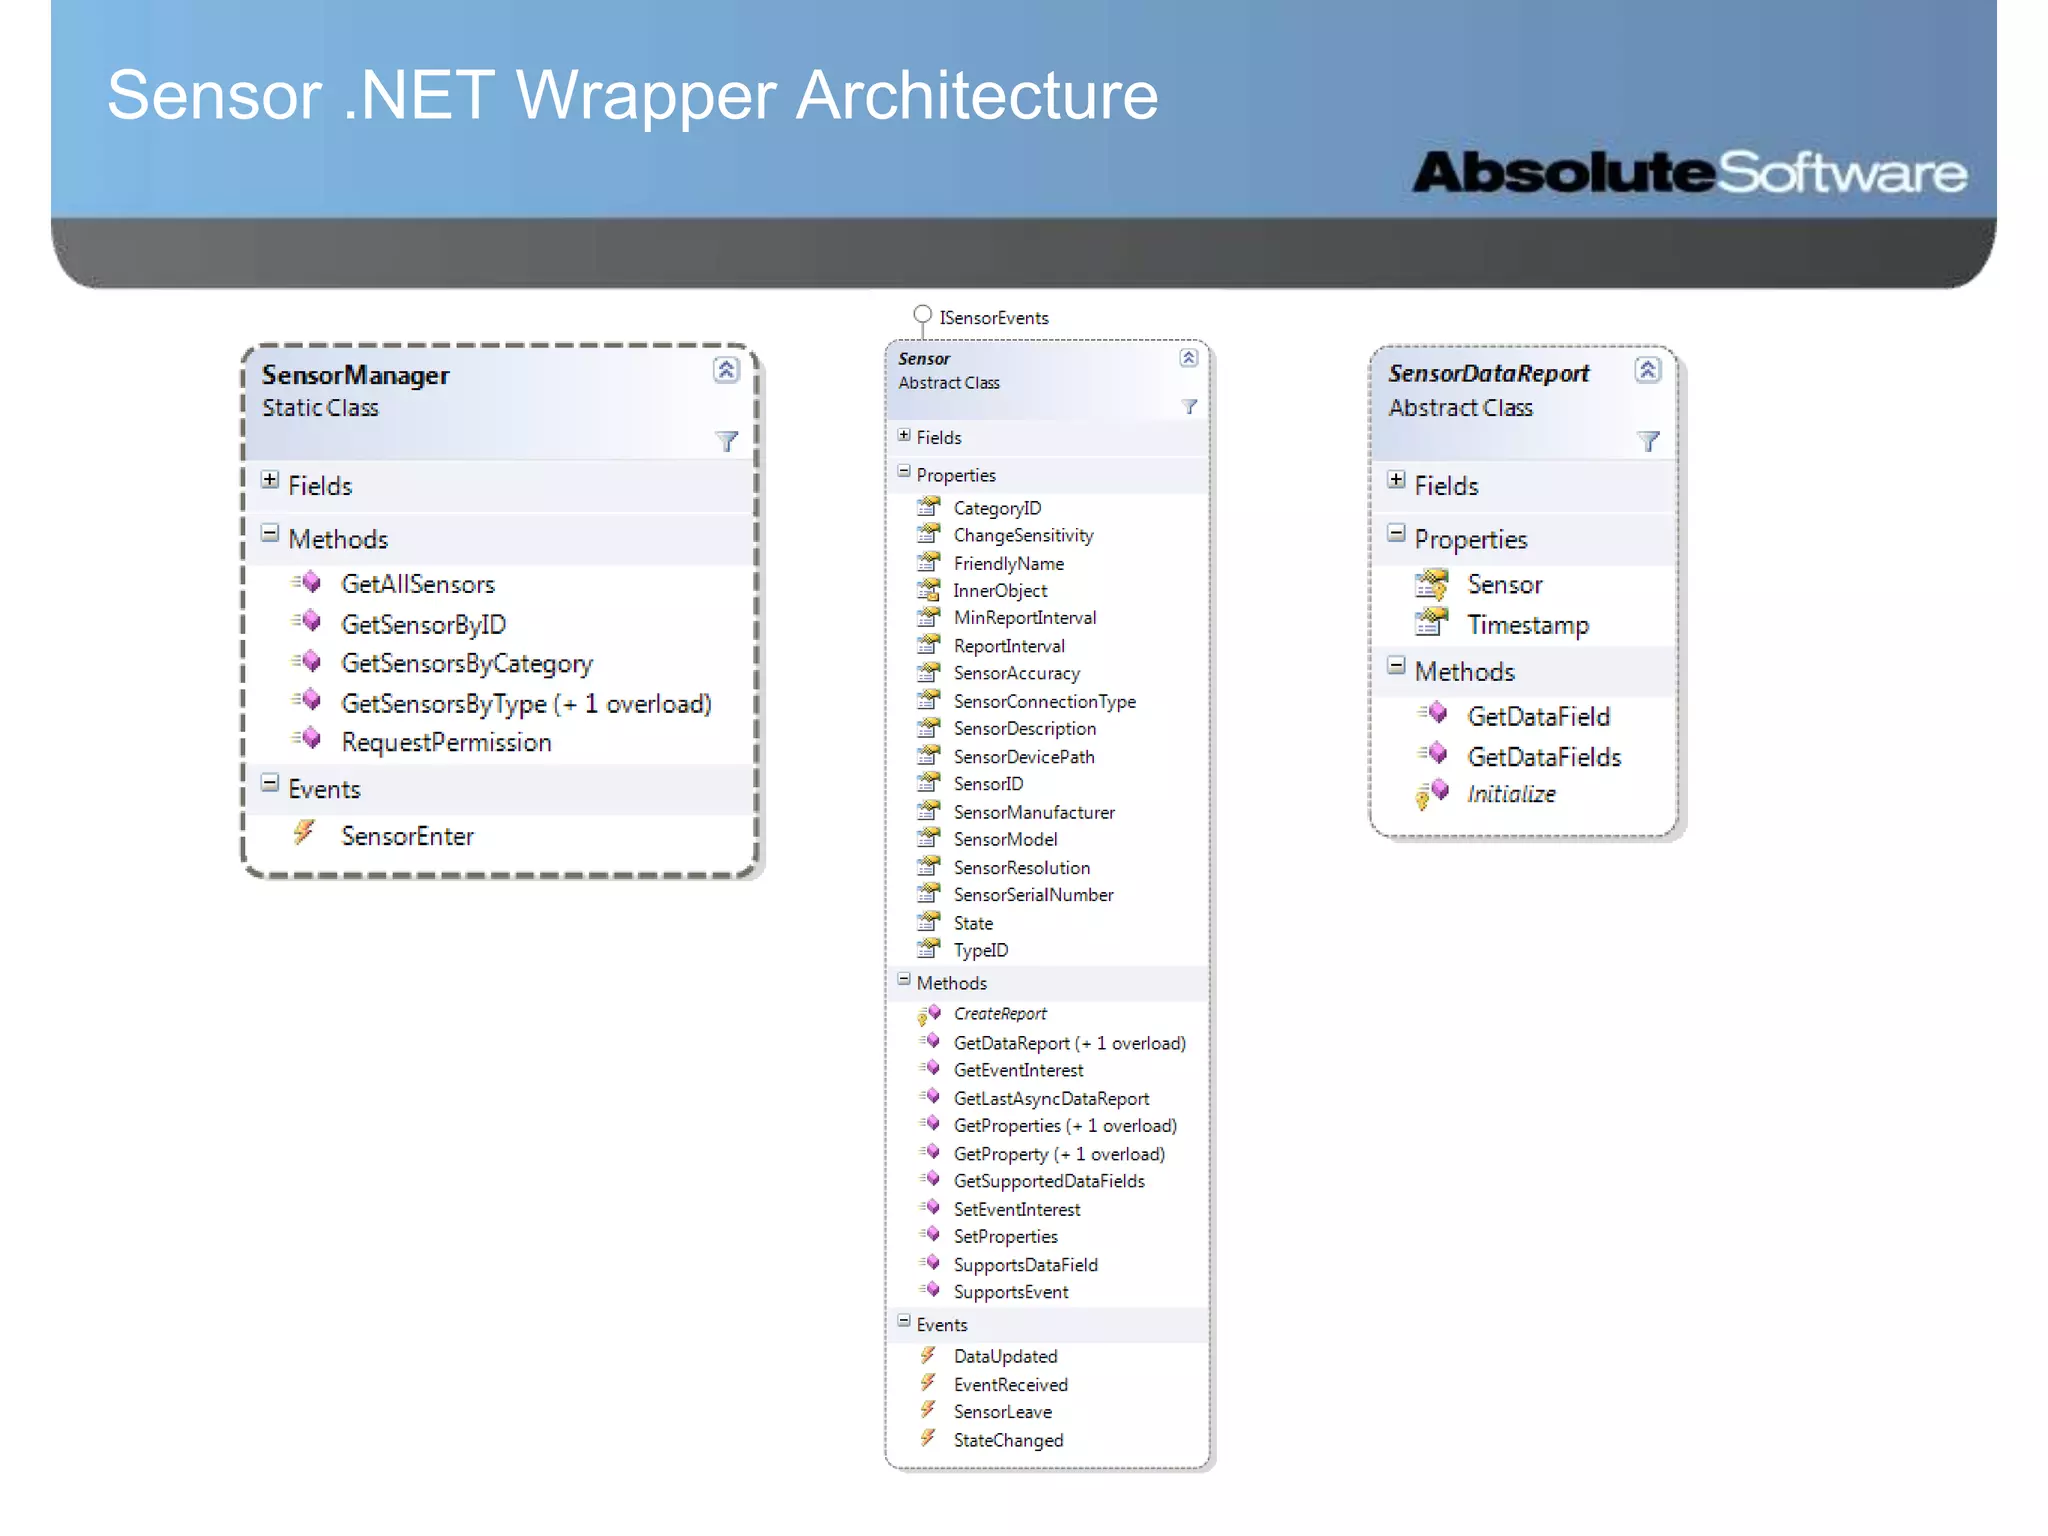Collapse SensorDataReport class using chevron button
Screen dimensions: 2048x1536
click(1648, 370)
